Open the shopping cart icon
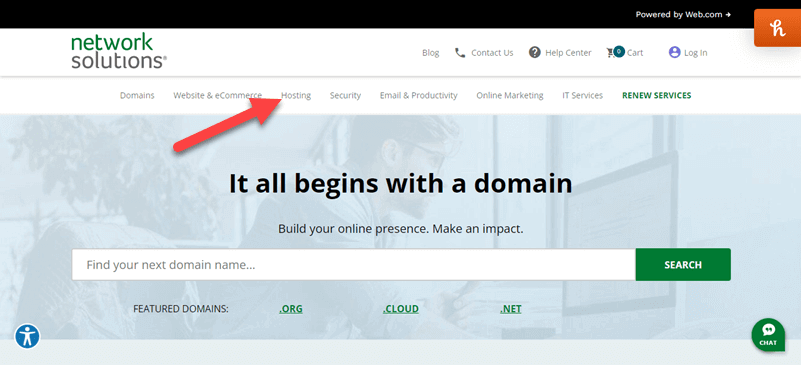The image size is (801, 366). (x=615, y=52)
